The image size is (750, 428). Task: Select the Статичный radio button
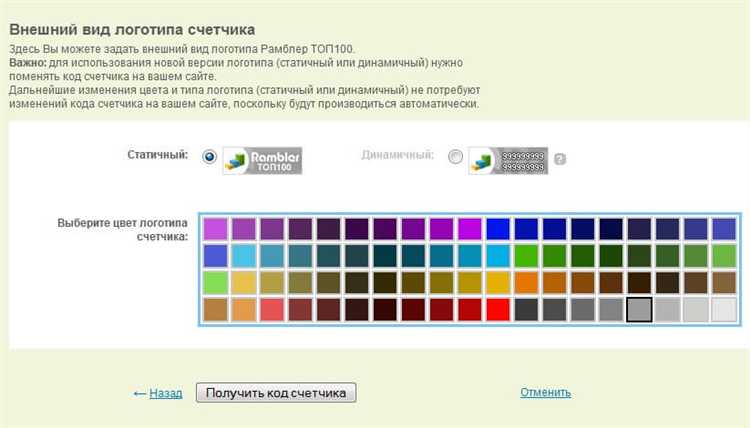[x=209, y=157]
